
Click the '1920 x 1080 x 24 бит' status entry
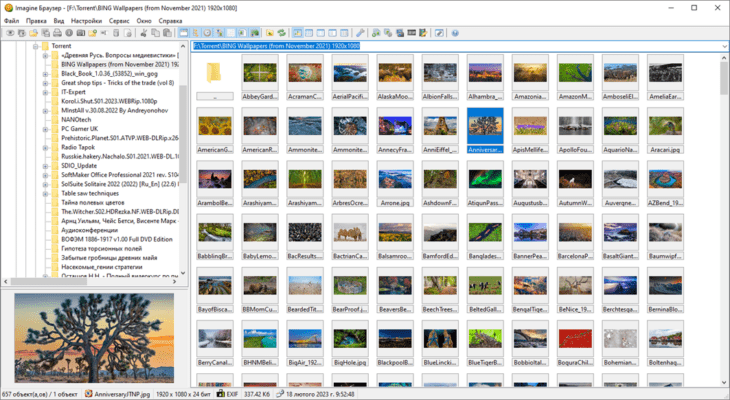click(x=183, y=394)
